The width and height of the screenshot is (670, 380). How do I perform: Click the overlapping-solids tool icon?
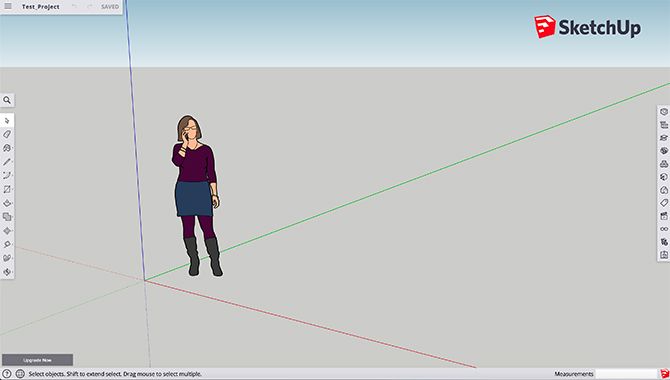click(7, 217)
